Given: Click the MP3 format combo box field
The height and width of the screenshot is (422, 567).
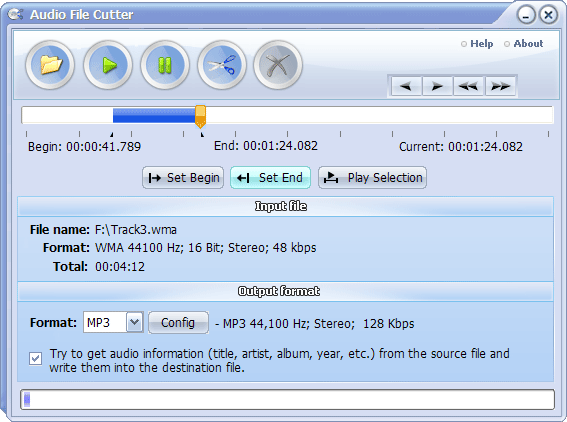Looking at the screenshot, I should [x=113, y=322].
